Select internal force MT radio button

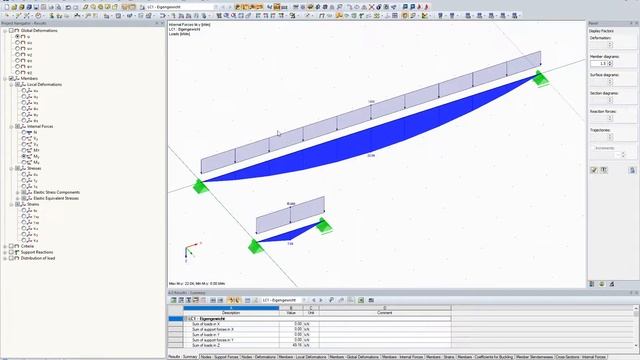[x=24, y=150]
